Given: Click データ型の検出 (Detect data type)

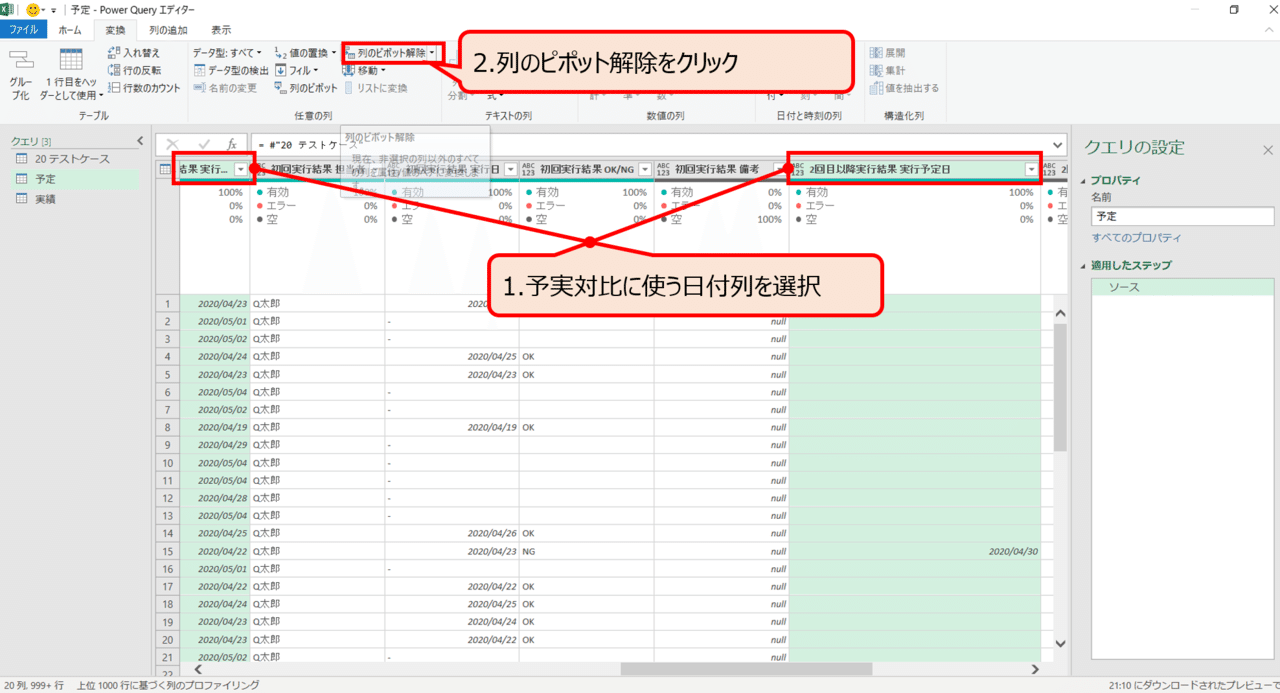Looking at the screenshot, I should coord(231,70).
